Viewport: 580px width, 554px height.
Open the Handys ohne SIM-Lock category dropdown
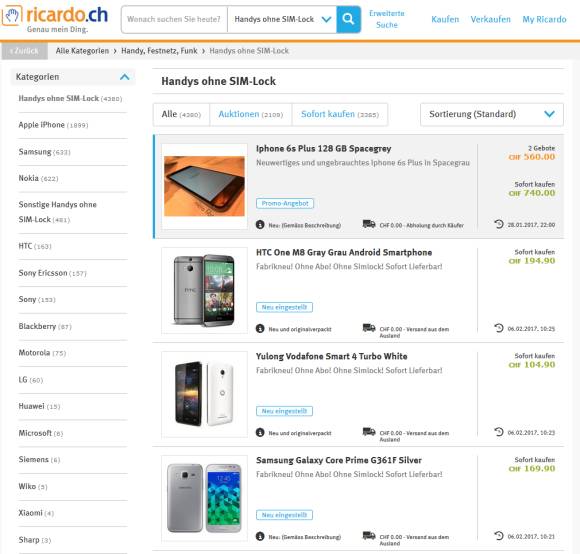tap(282, 19)
